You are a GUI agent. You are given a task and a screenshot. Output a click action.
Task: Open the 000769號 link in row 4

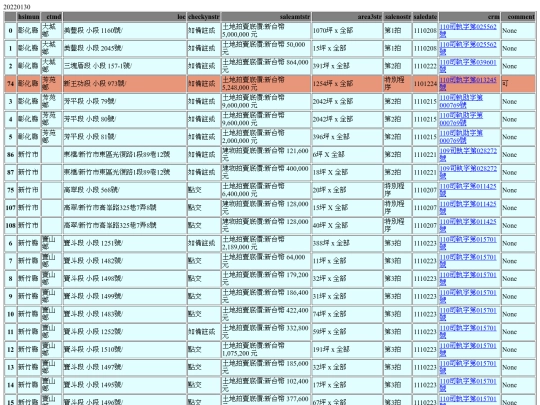click(x=461, y=119)
